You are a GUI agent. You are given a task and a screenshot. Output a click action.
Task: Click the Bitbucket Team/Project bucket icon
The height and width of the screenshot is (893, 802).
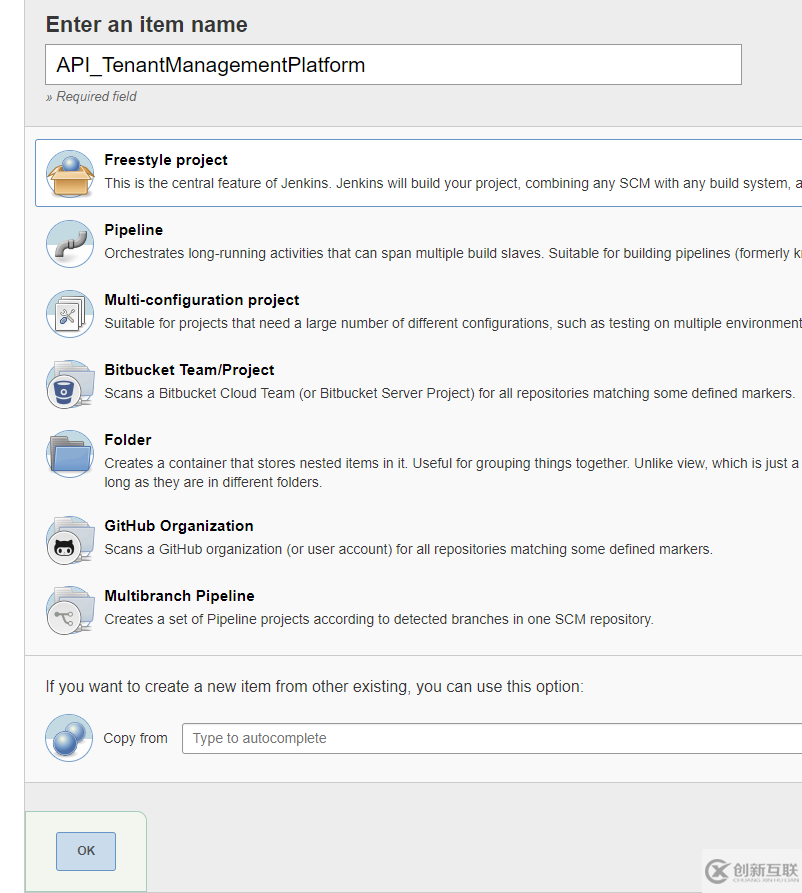point(70,384)
